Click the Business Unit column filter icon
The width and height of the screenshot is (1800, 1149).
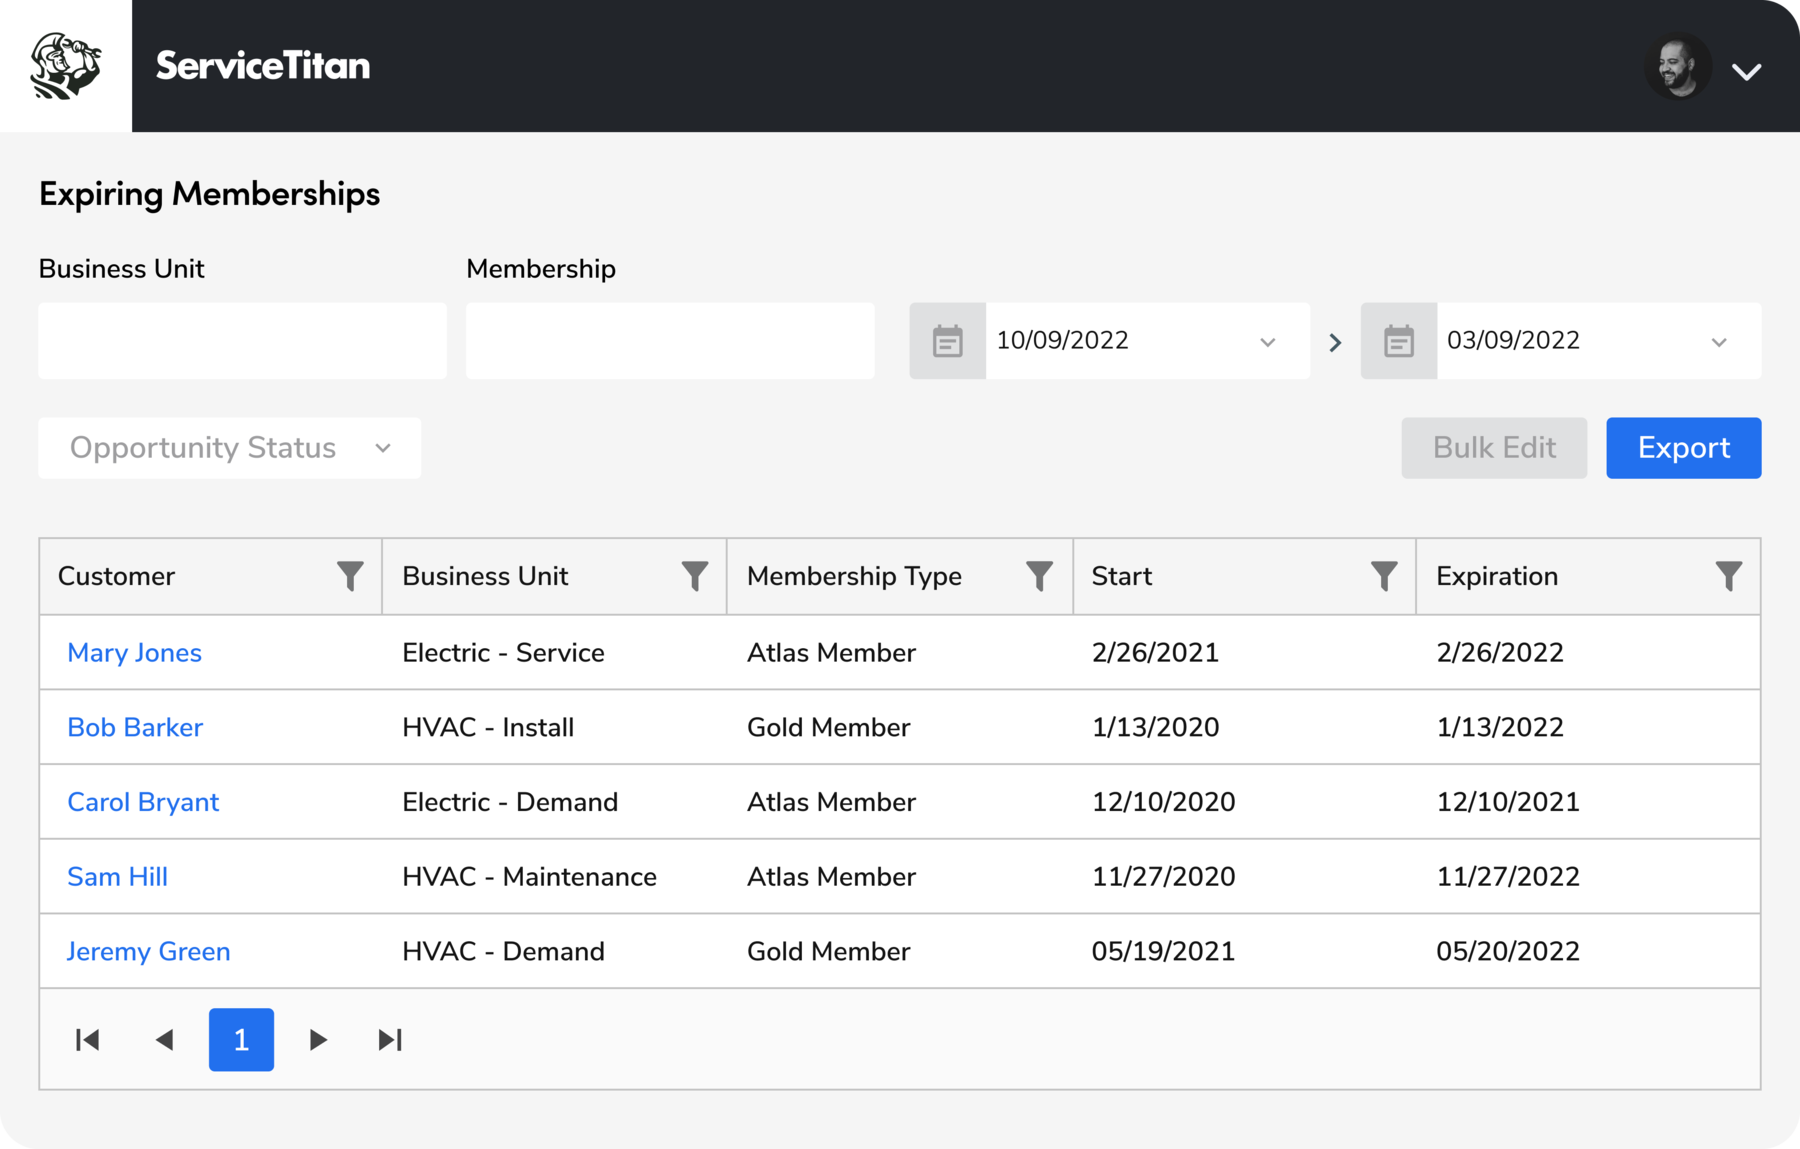point(694,576)
